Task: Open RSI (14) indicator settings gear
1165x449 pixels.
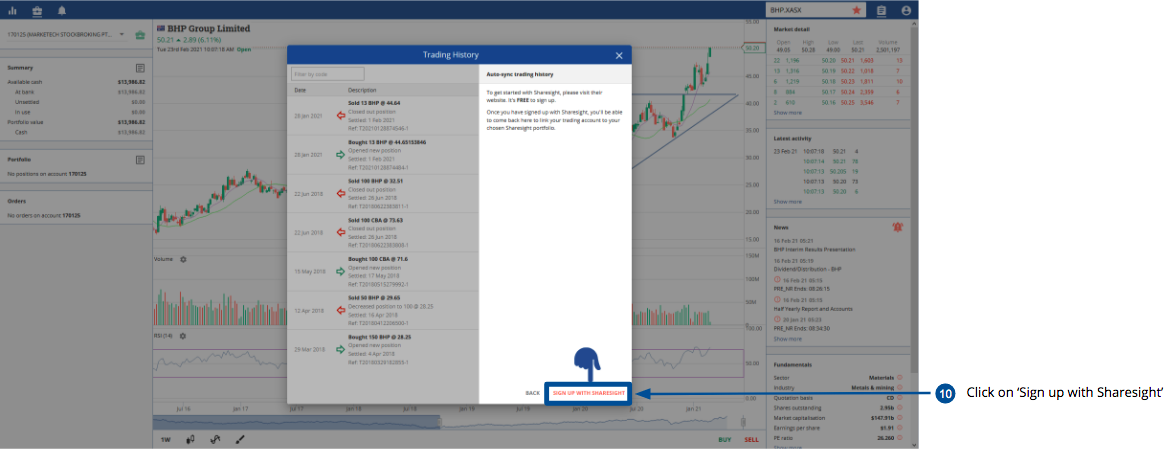Action: coord(183,335)
